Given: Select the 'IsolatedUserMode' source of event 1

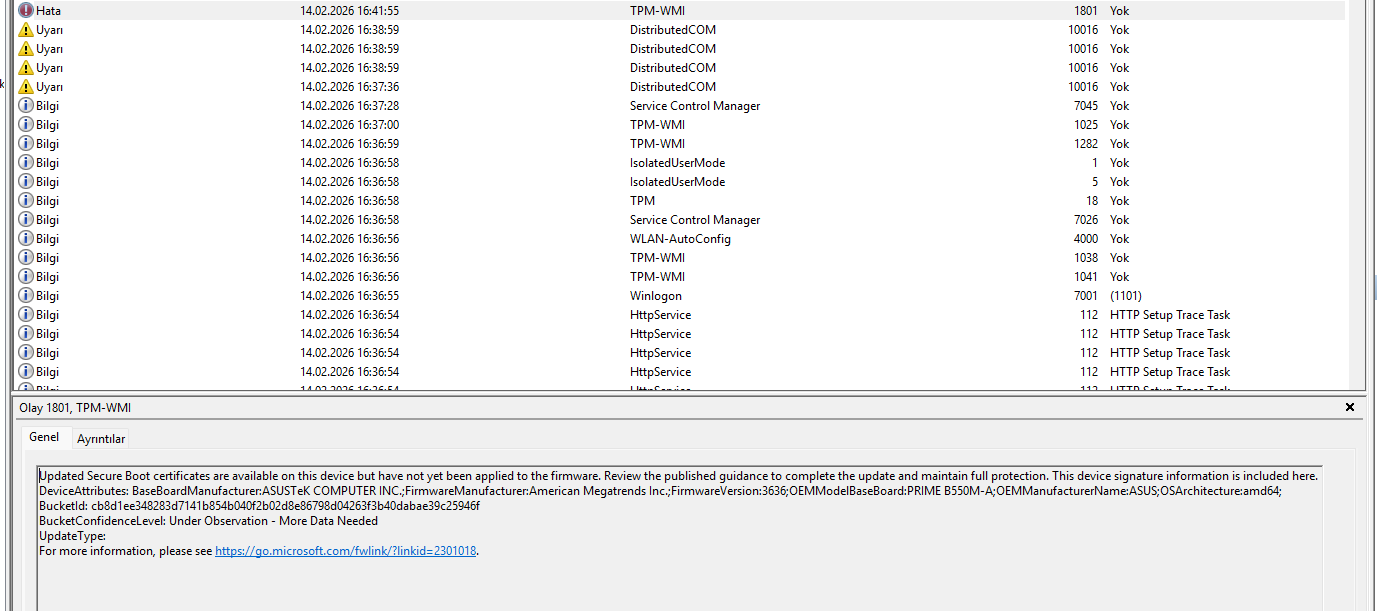Looking at the screenshot, I should point(677,163).
